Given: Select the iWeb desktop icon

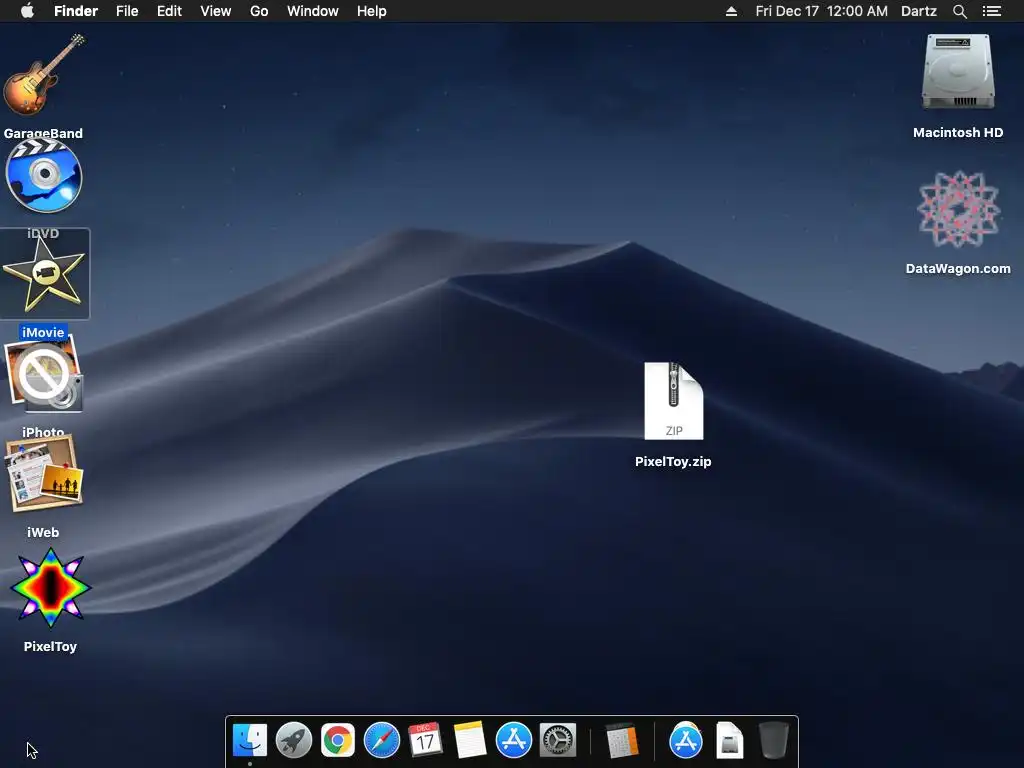Looking at the screenshot, I should [x=44, y=474].
